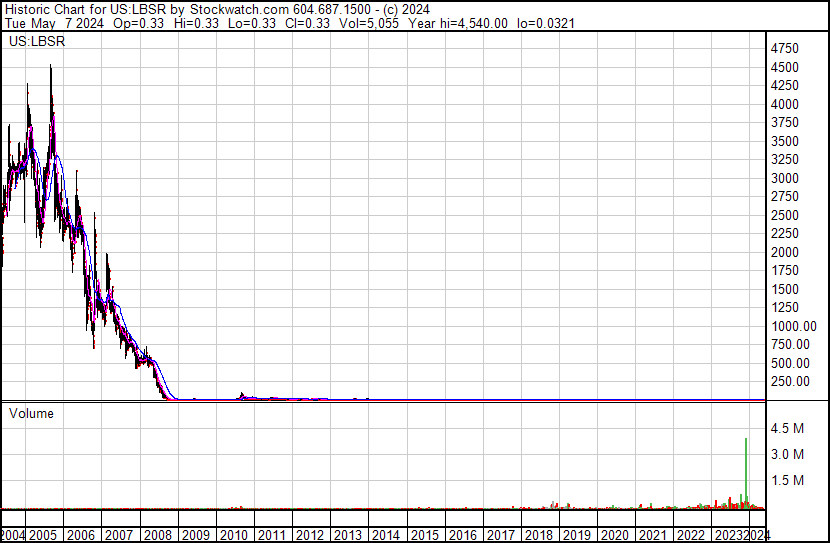Select the 3500 price axis label
This screenshot has height=543, width=830.
tap(784, 141)
